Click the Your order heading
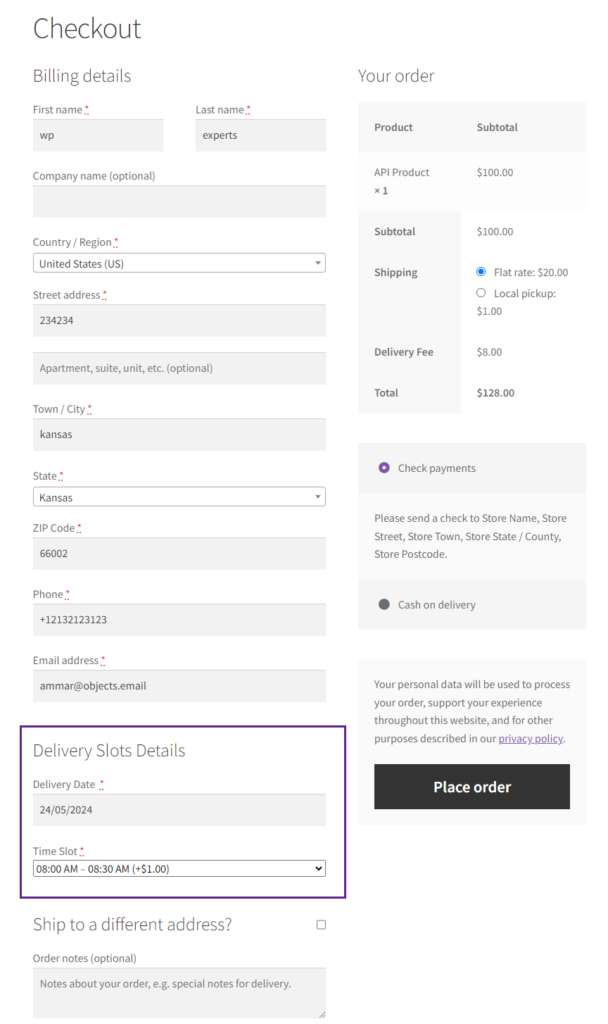The height and width of the screenshot is (1024, 608). pyautogui.click(x=396, y=76)
